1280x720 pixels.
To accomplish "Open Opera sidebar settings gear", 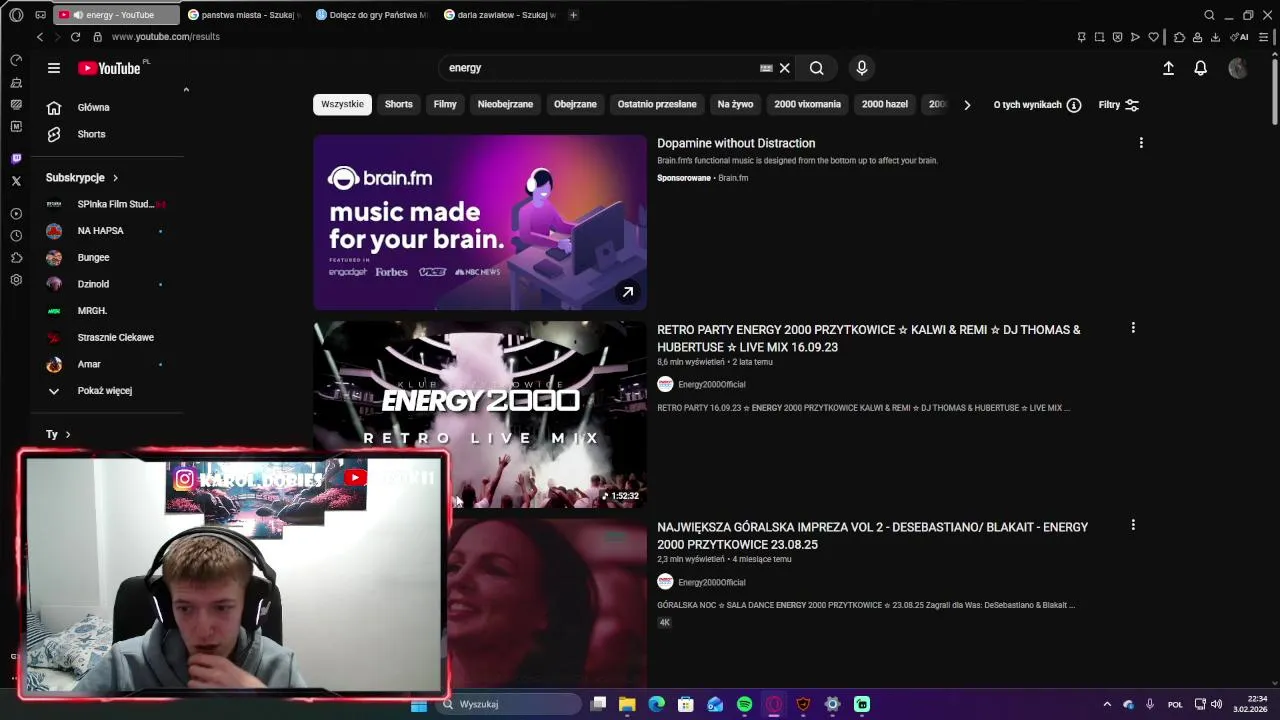I will 16,280.
